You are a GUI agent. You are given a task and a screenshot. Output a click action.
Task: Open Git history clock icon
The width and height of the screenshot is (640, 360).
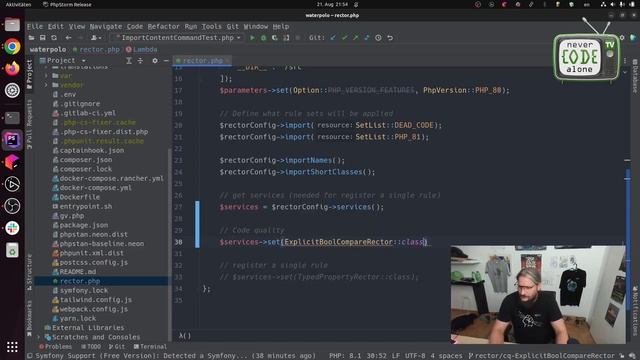click(x=378, y=38)
